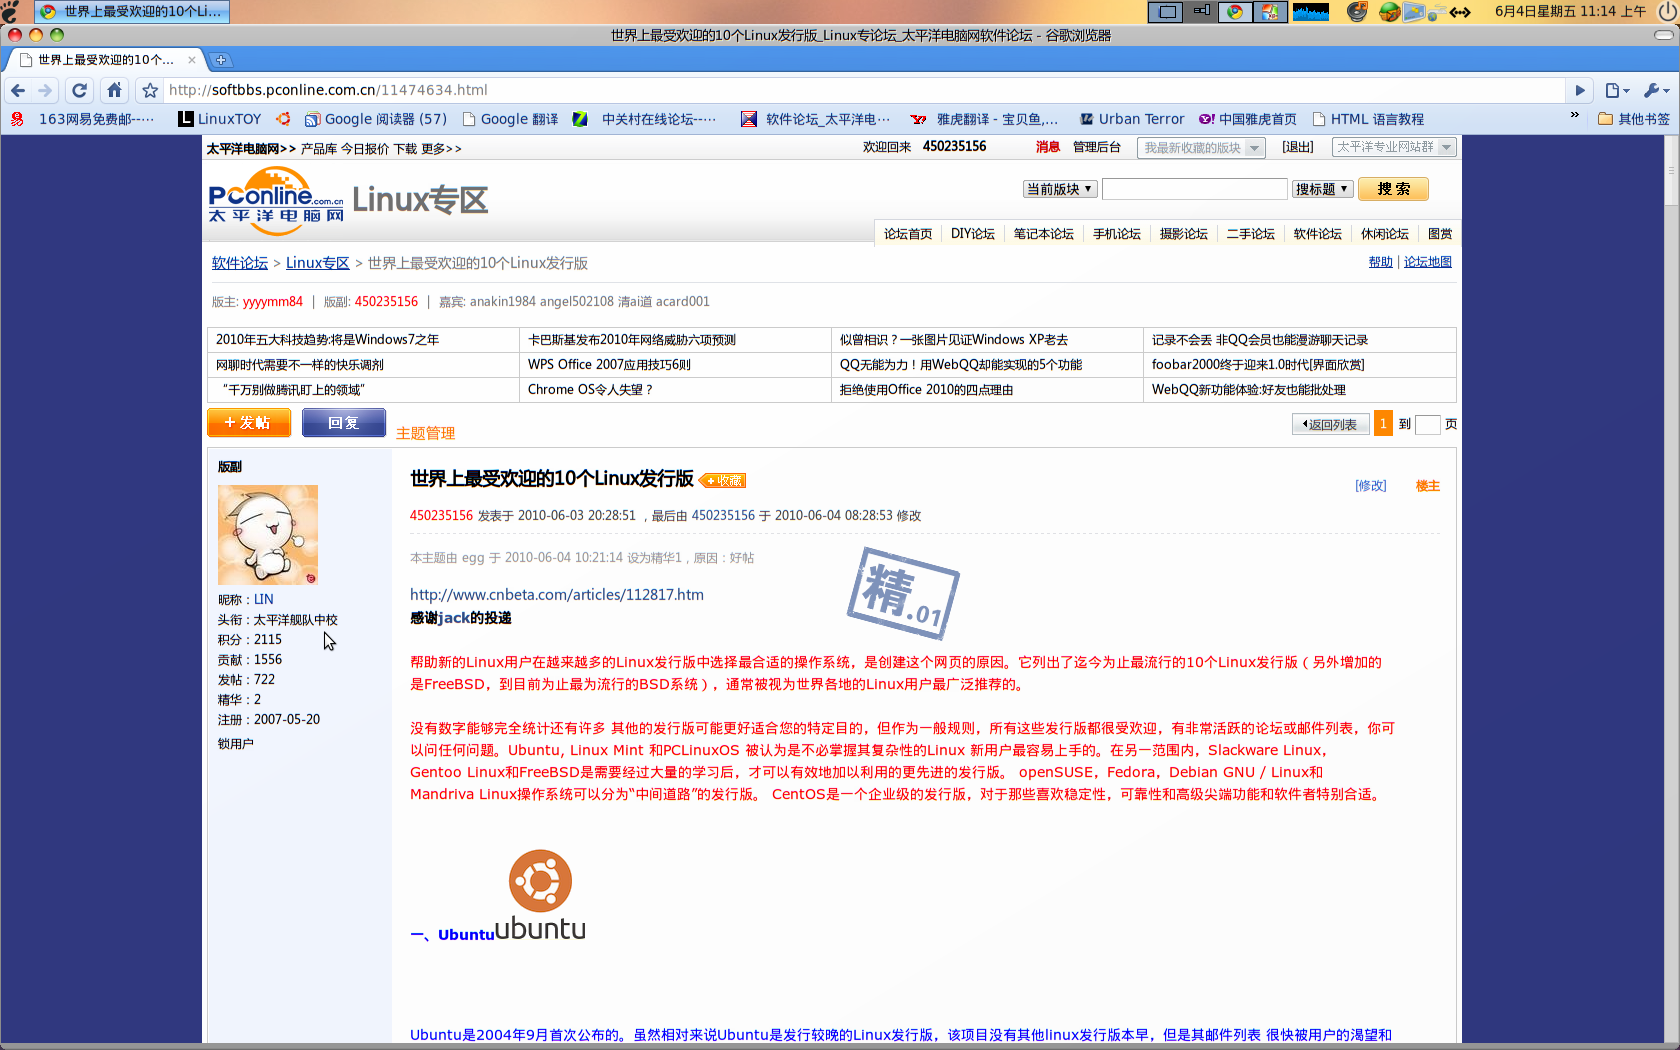Click the 搜索 button
The image size is (1680, 1050).
(x=1393, y=189)
